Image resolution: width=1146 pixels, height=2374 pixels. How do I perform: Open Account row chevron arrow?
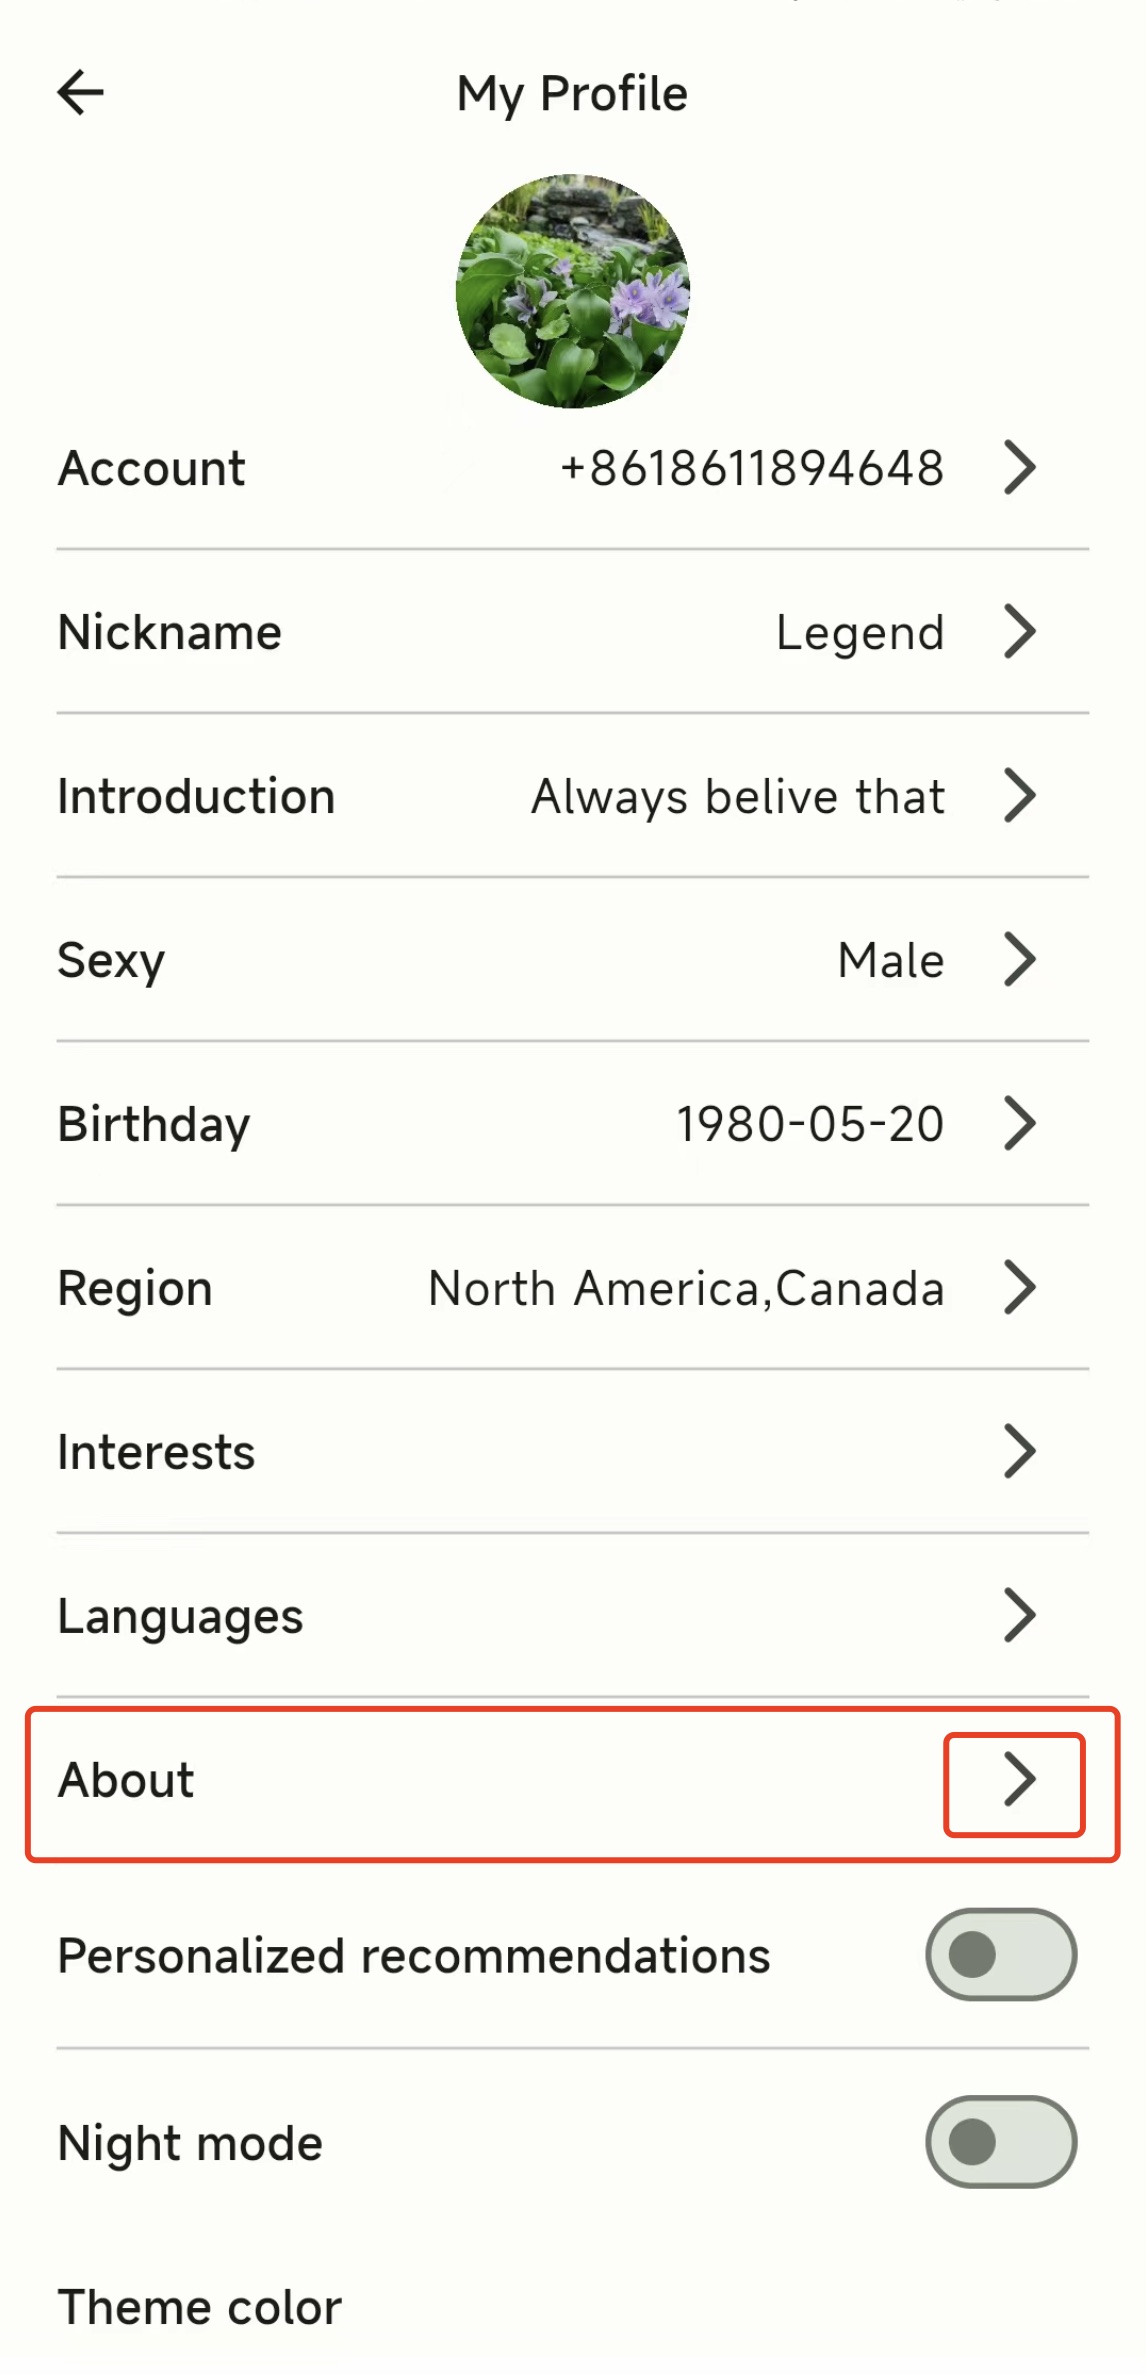point(1019,468)
